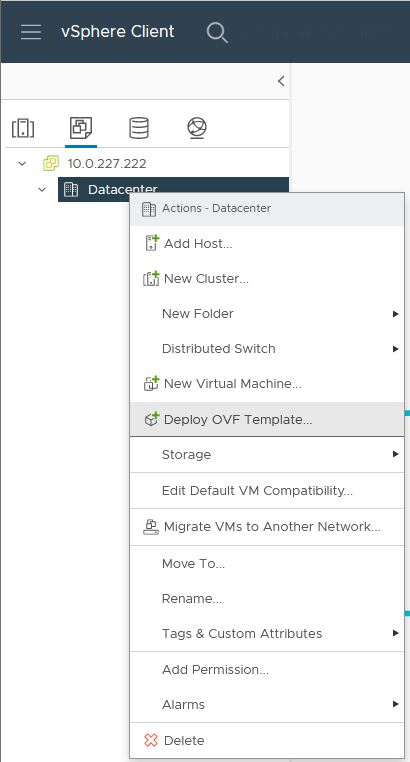Viewport: 410px width, 762px height.
Task: Expand Alarms submenu arrow
Action: tap(395, 704)
